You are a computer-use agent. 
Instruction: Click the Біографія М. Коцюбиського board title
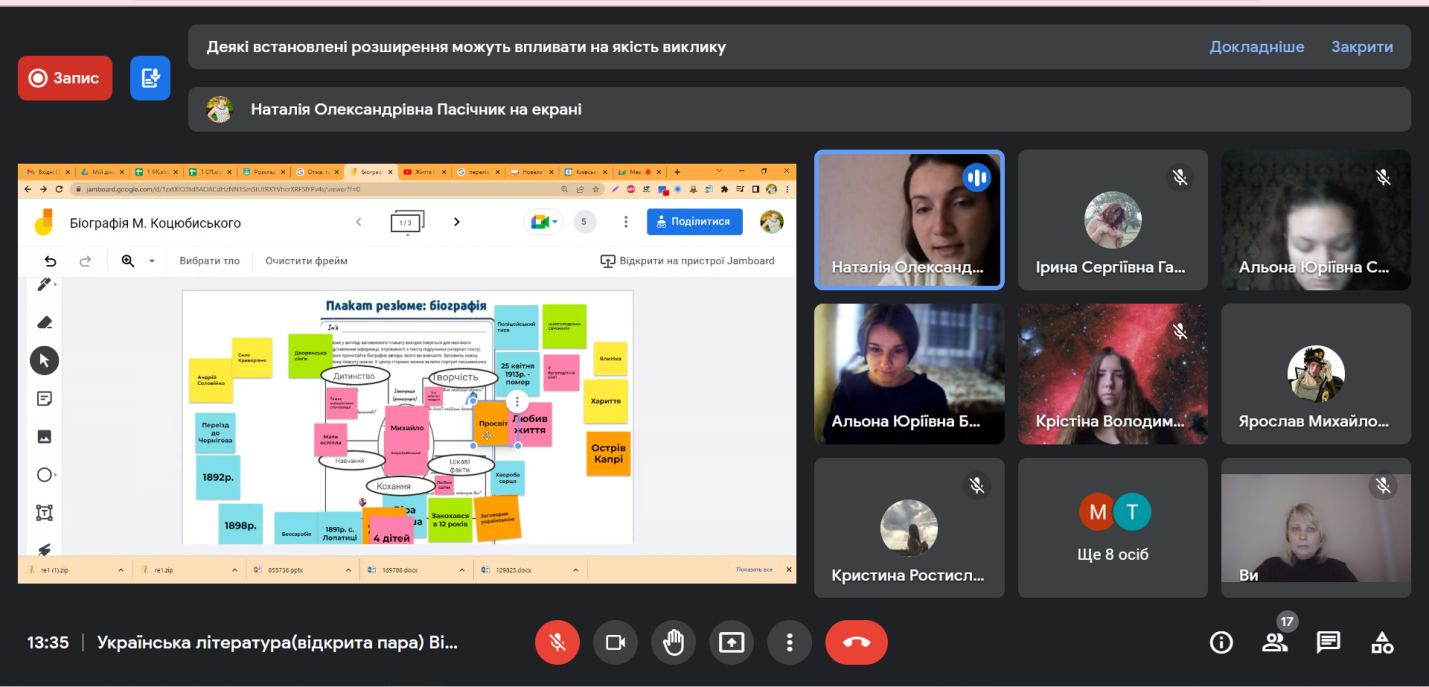tap(155, 223)
